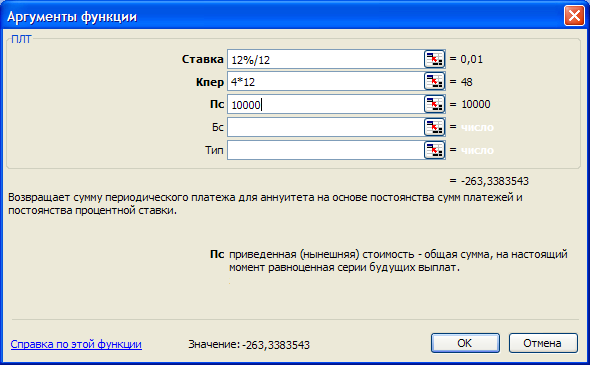The width and height of the screenshot is (590, 365).
Task: Click the Тип range selector icon
Action: [434, 150]
